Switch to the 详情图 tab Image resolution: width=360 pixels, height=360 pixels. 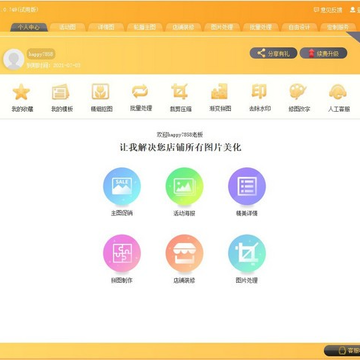click(106, 27)
